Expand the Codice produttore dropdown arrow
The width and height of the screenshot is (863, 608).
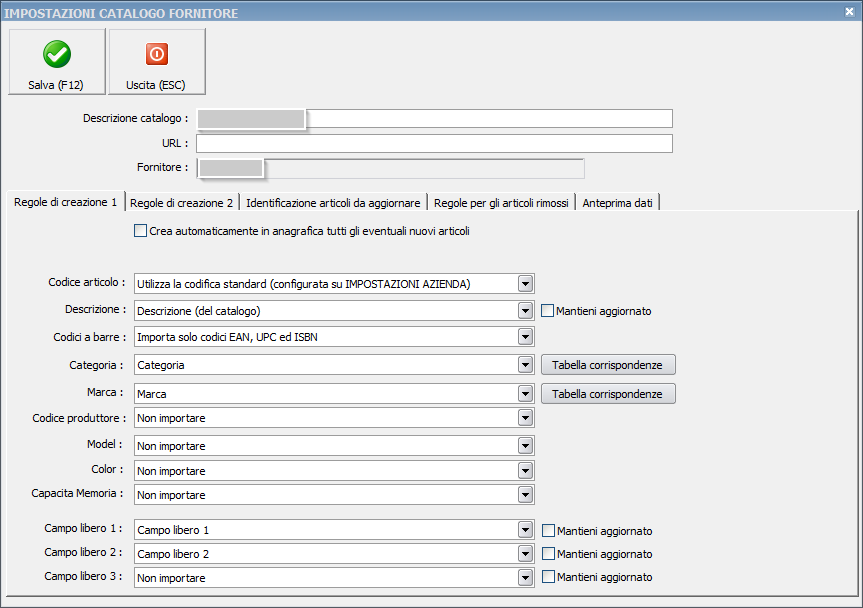(x=526, y=418)
